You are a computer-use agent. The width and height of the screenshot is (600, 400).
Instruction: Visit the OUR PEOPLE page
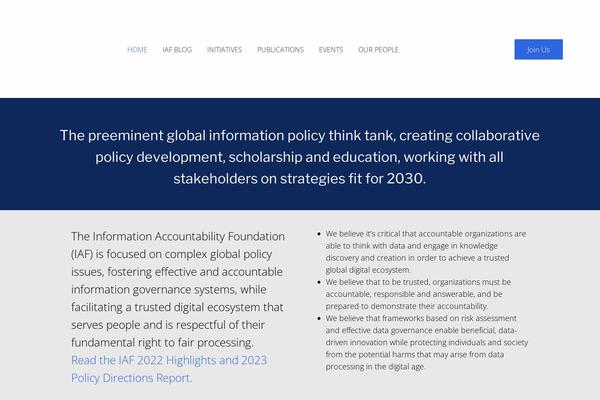coord(378,50)
